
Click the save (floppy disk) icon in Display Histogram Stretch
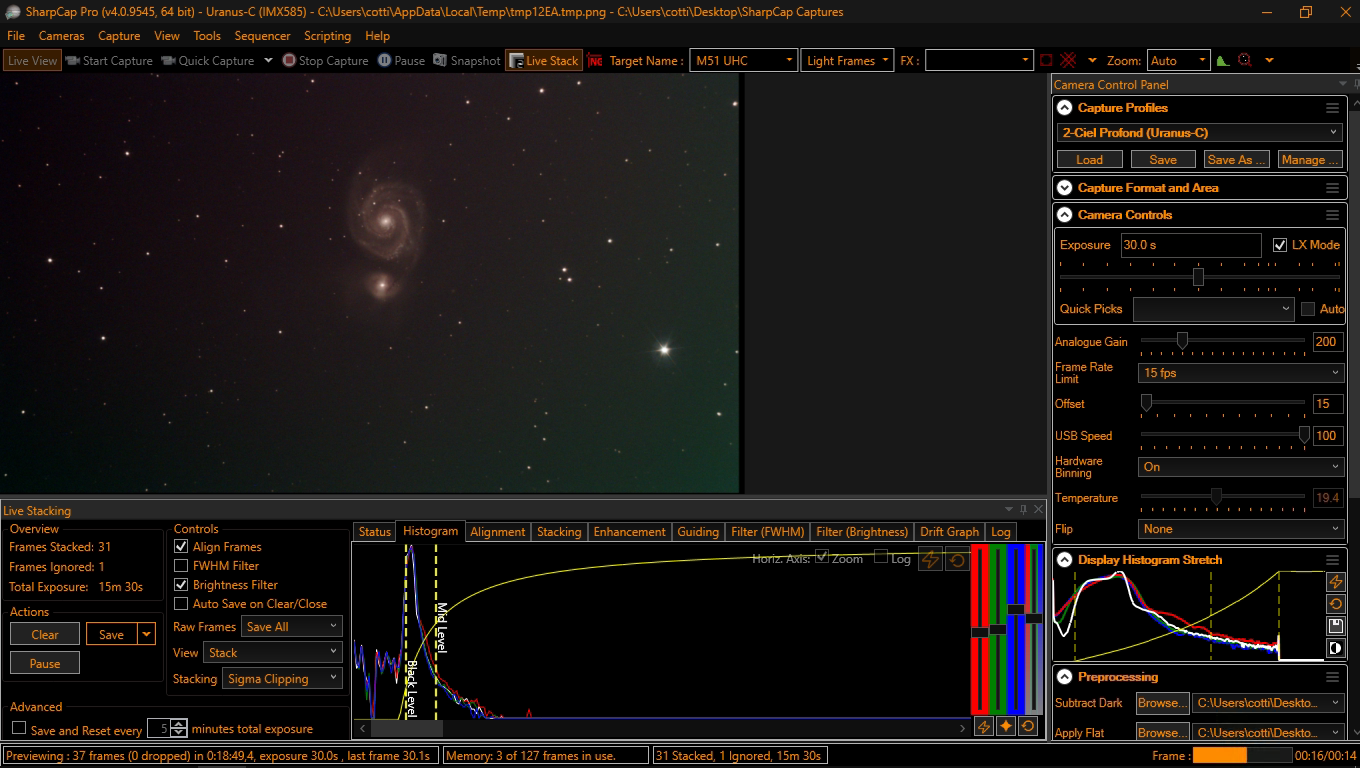click(x=1335, y=626)
